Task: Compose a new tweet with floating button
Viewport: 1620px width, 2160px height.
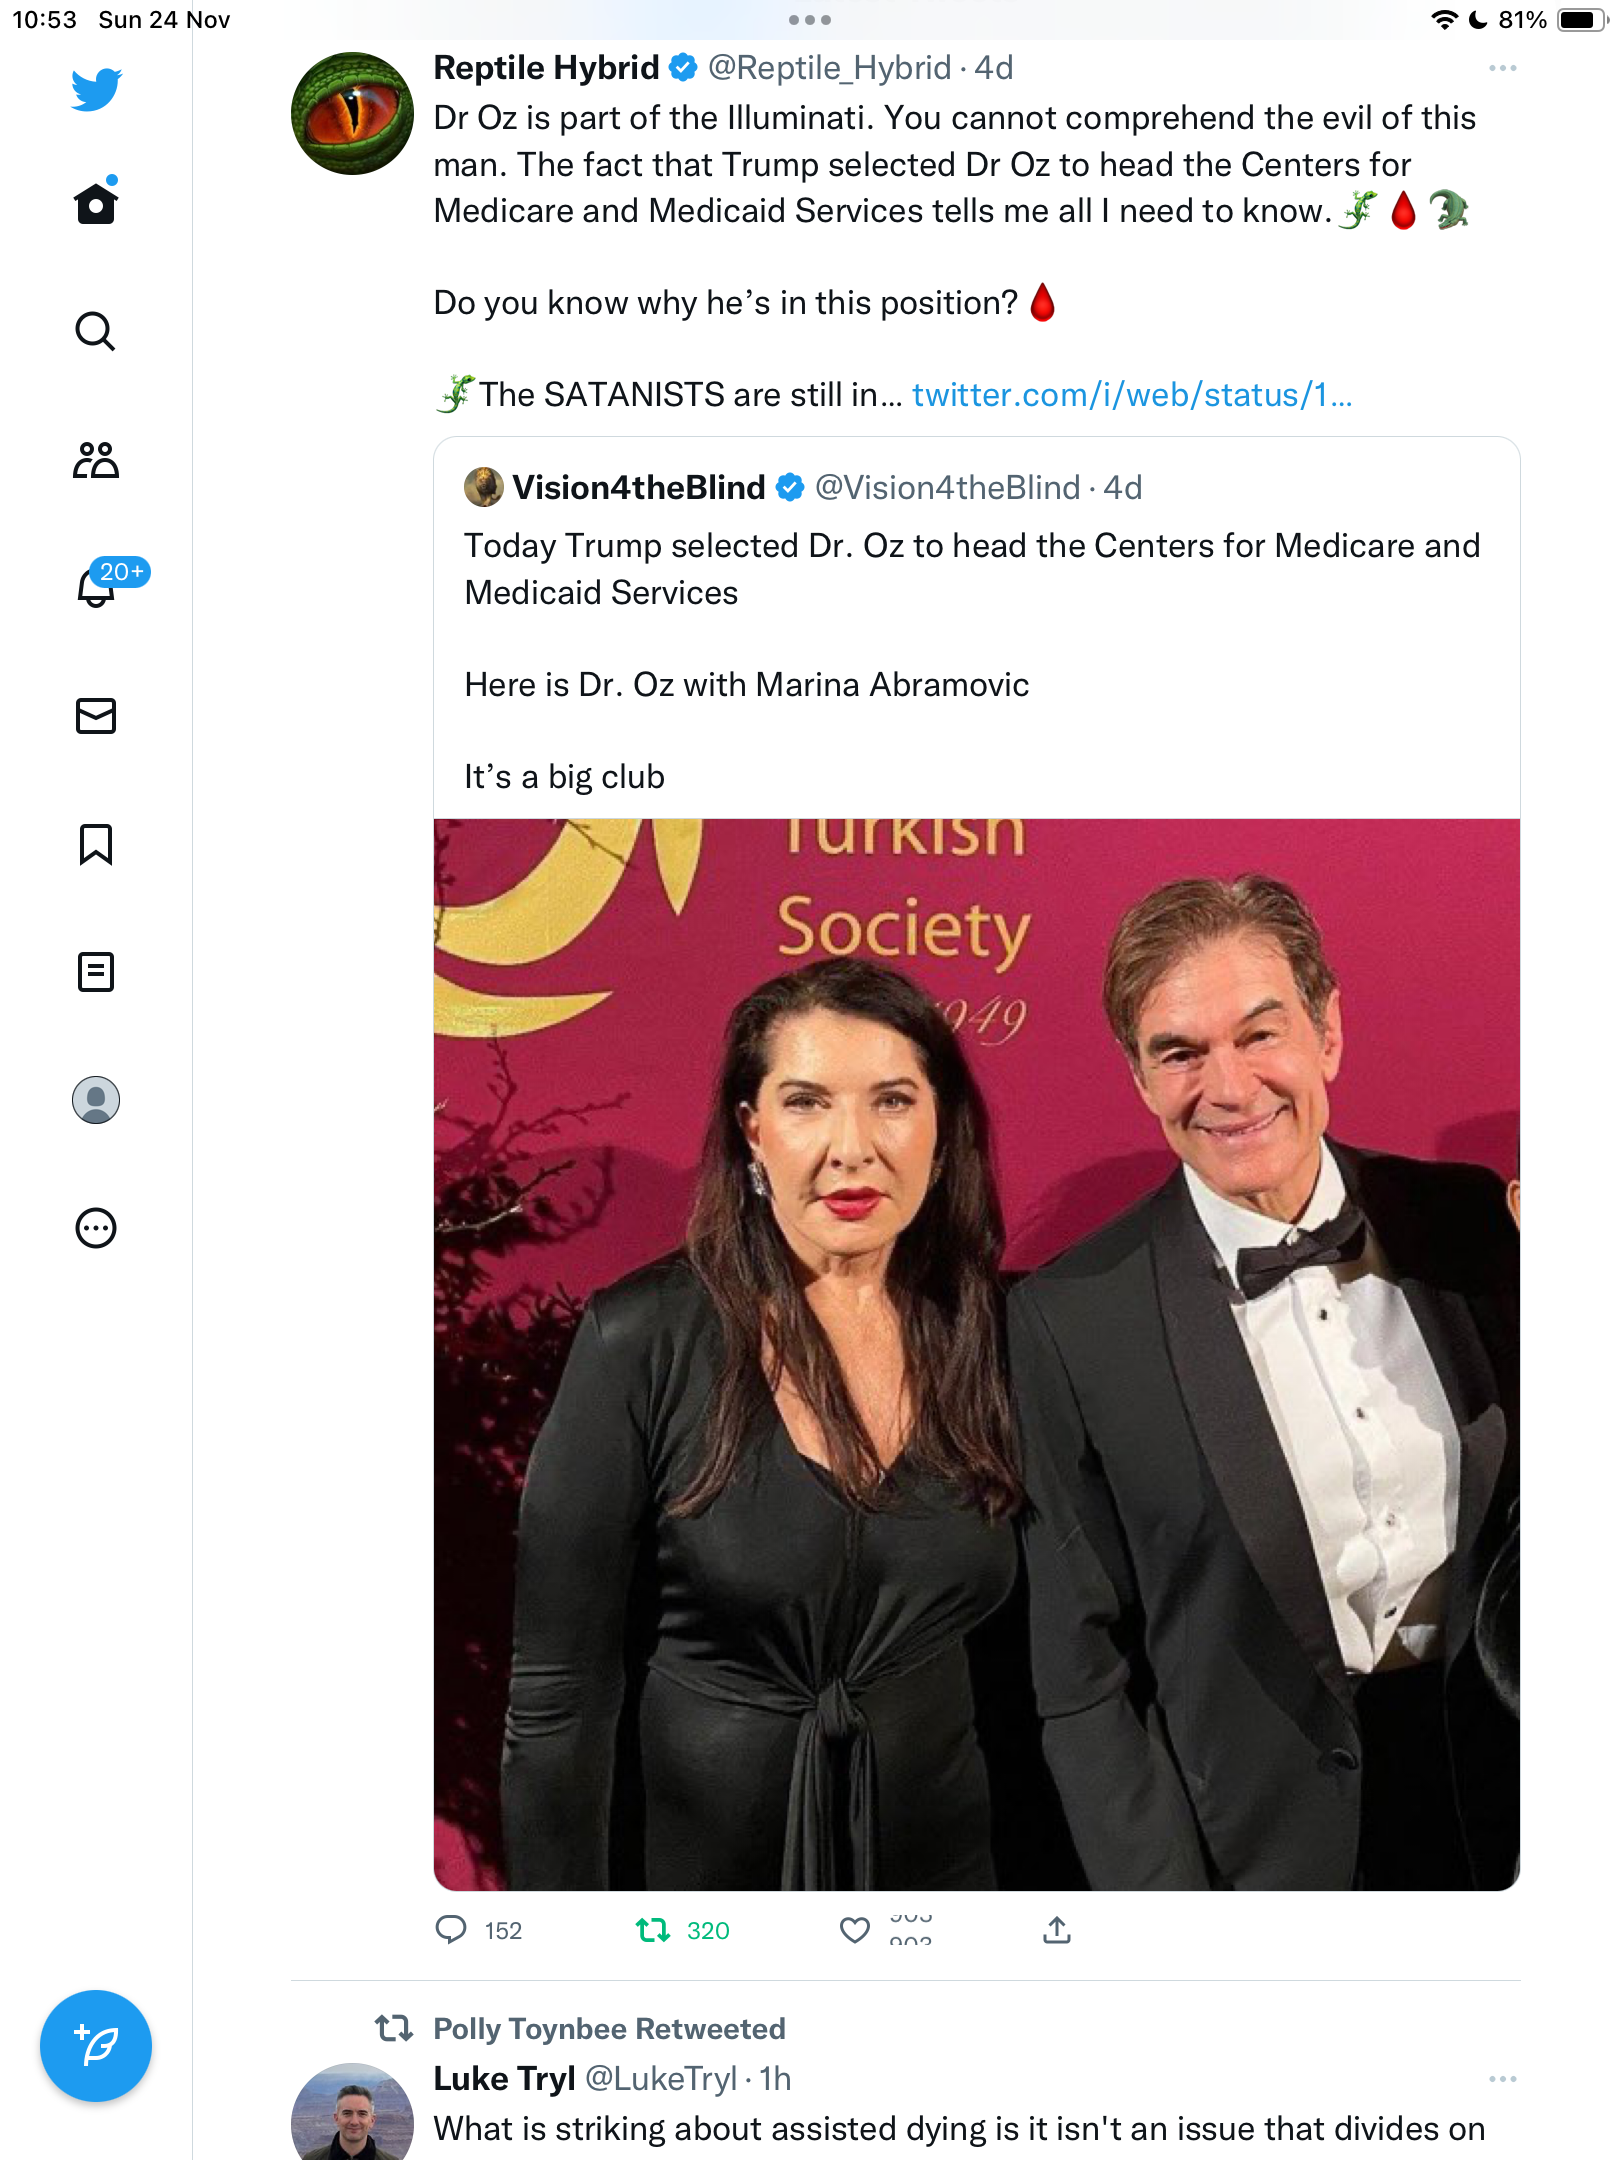Action: 96,2046
